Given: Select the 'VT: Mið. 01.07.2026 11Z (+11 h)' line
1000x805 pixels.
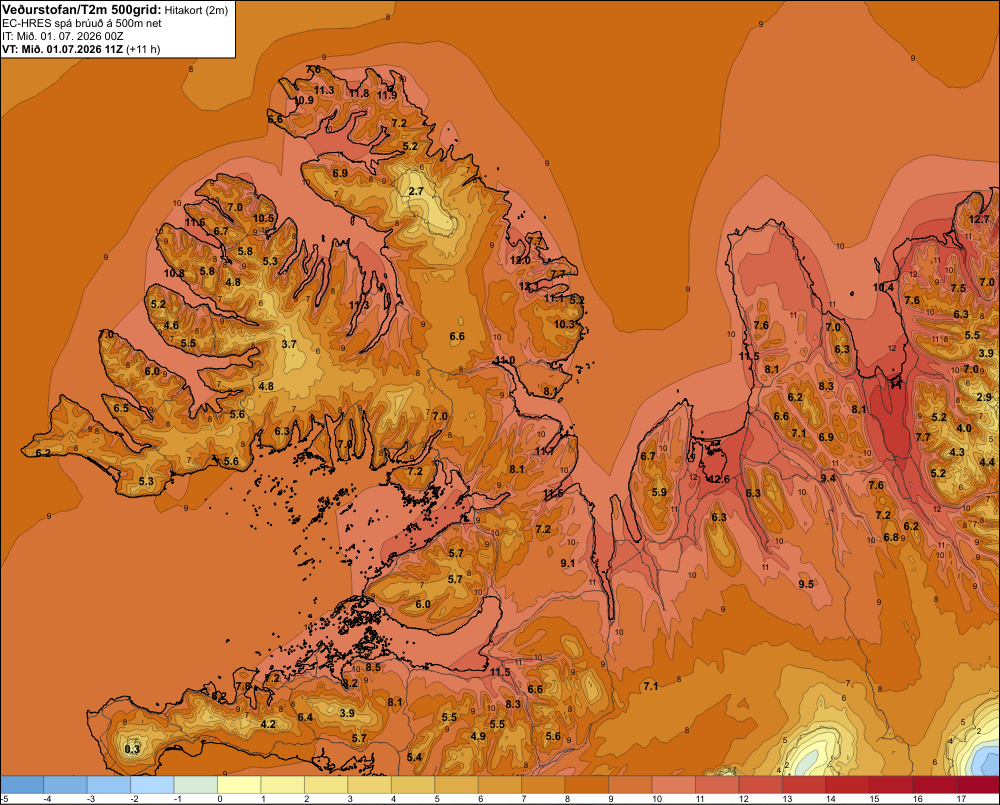Looking at the screenshot, I should point(81,49).
